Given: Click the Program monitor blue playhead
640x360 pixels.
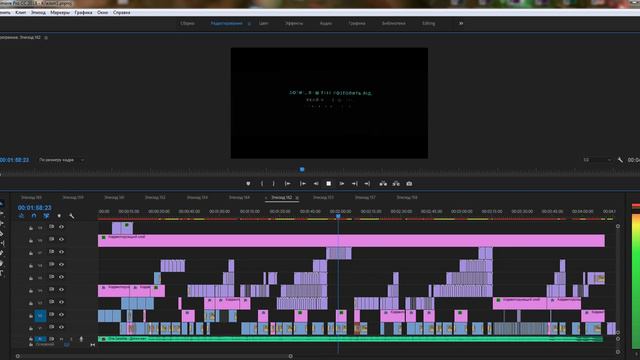Looking at the screenshot, I should pyautogui.click(x=302, y=169).
